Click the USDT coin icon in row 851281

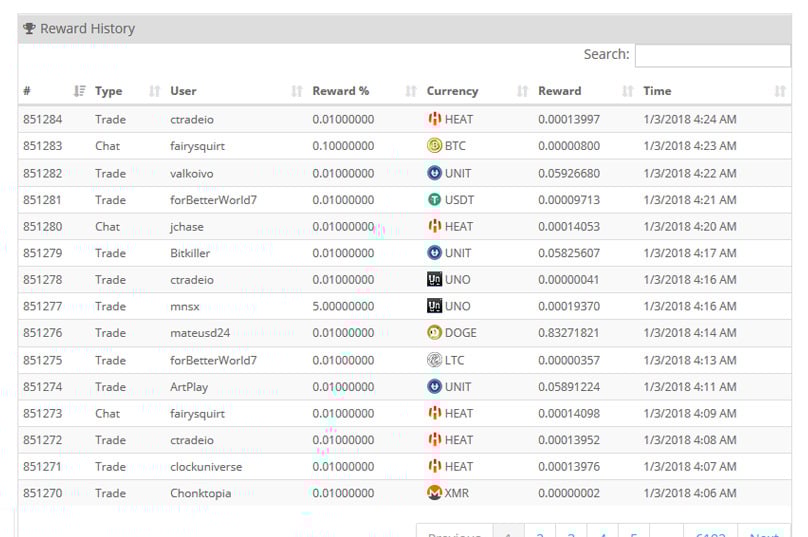[x=434, y=199]
